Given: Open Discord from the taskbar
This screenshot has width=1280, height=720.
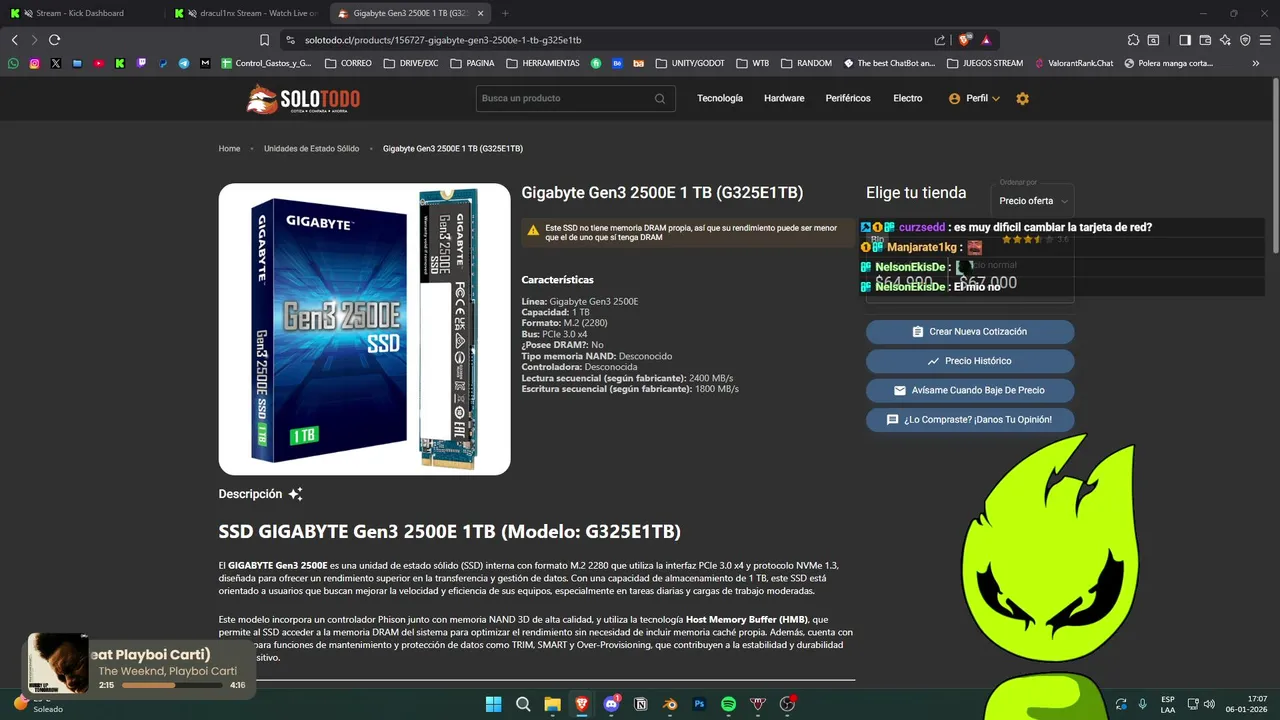Looking at the screenshot, I should click(x=611, y=704).
